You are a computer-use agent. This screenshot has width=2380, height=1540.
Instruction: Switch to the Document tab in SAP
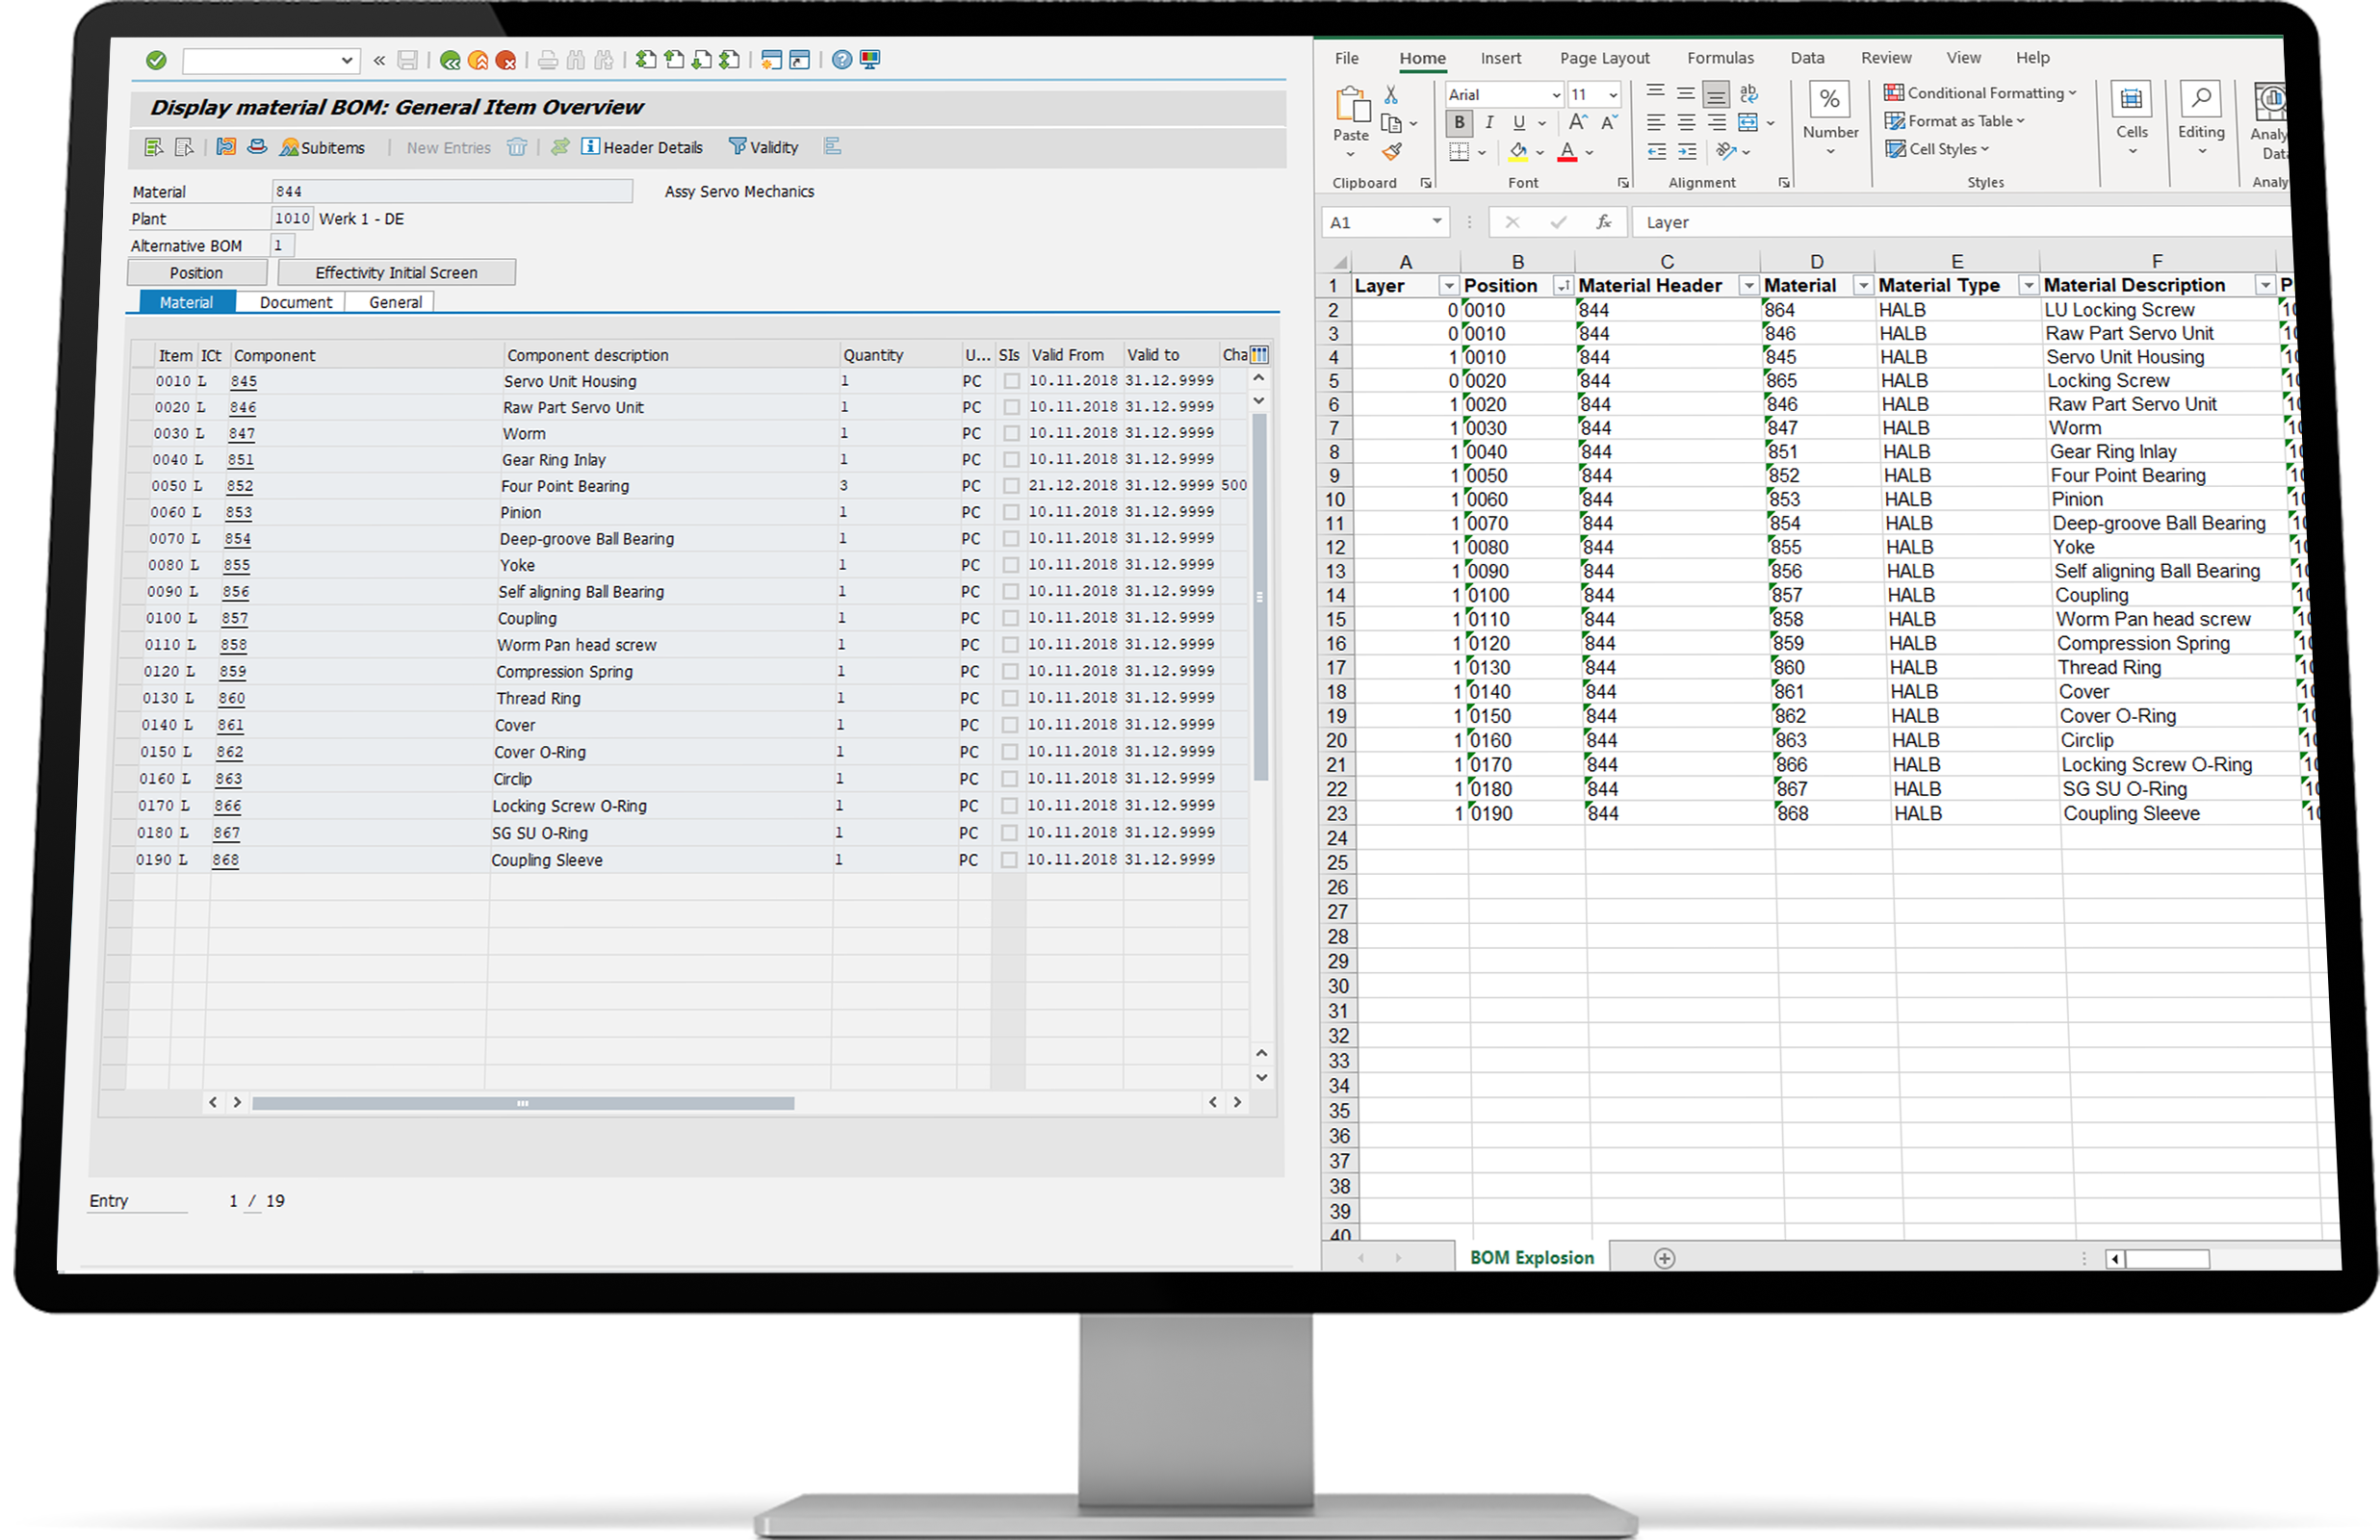pos(295,301)
